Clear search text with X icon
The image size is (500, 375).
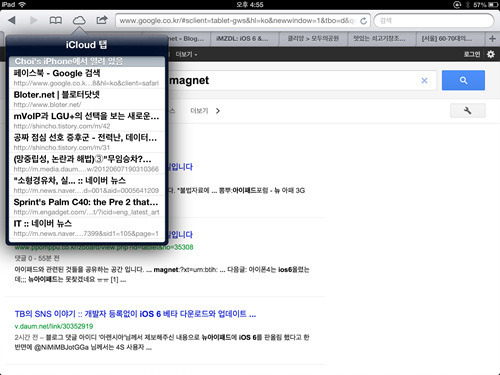[x=424, y=80]
